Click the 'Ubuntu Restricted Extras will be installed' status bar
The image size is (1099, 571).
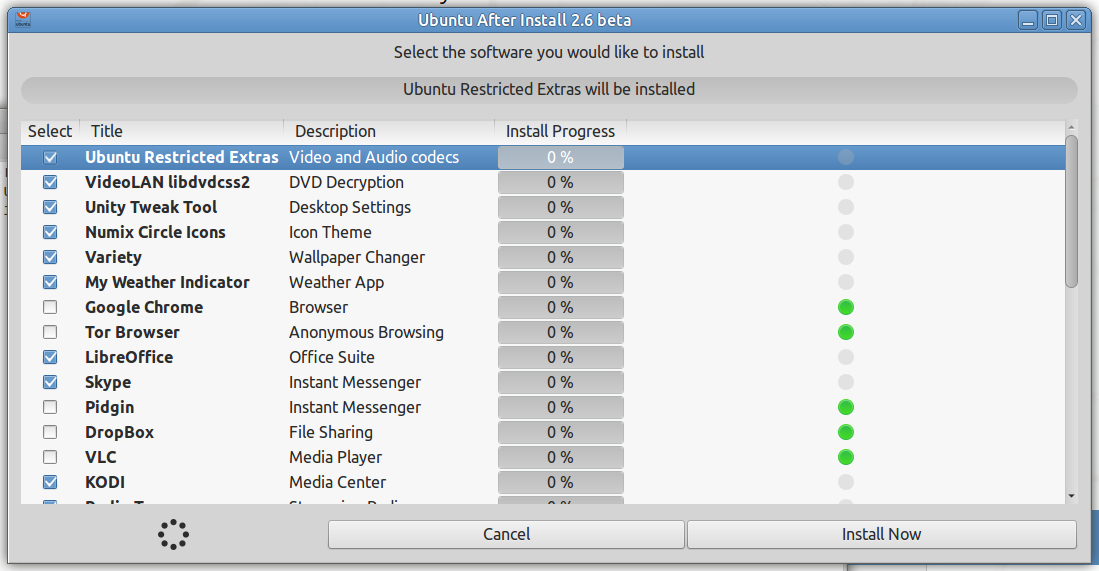point(549,90)
